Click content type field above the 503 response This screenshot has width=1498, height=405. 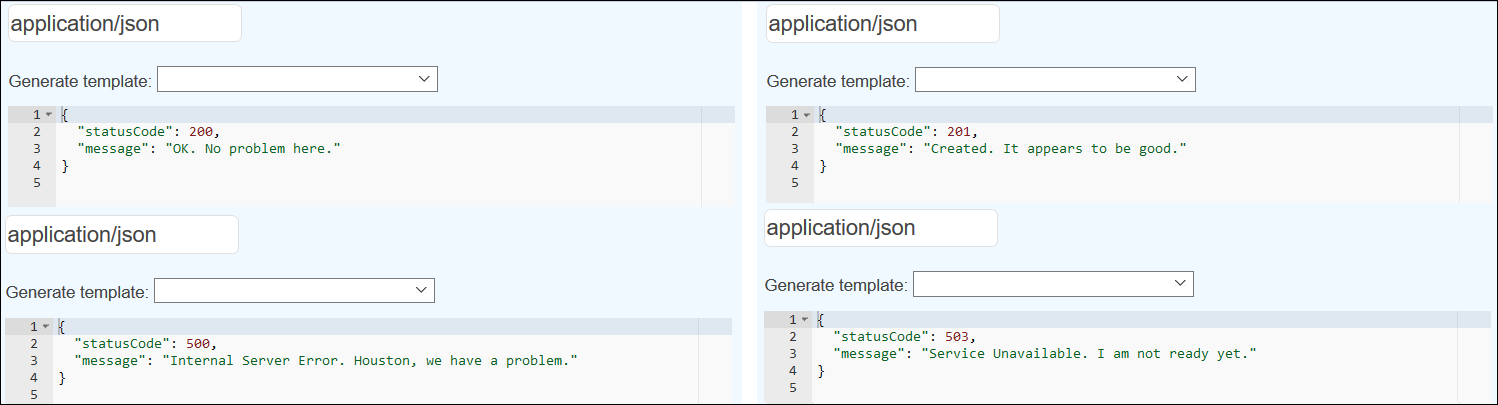(880, 228)
